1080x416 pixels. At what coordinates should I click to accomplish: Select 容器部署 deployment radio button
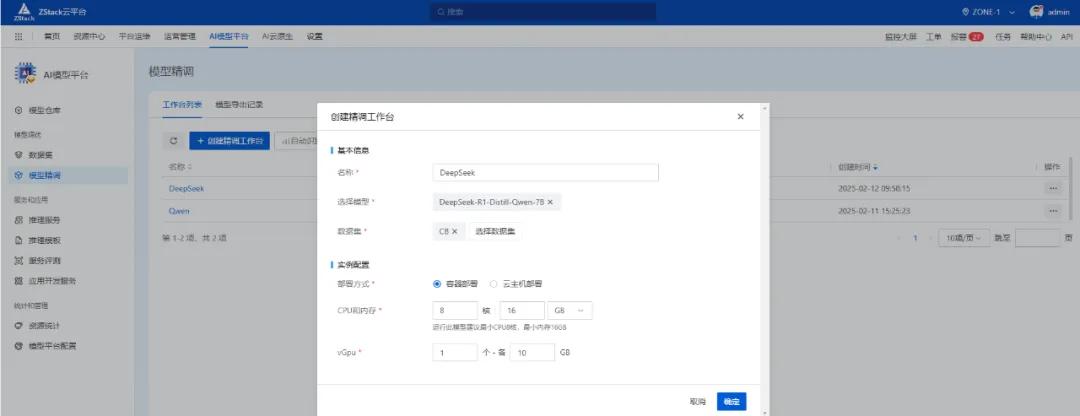[x=437, y=284]
